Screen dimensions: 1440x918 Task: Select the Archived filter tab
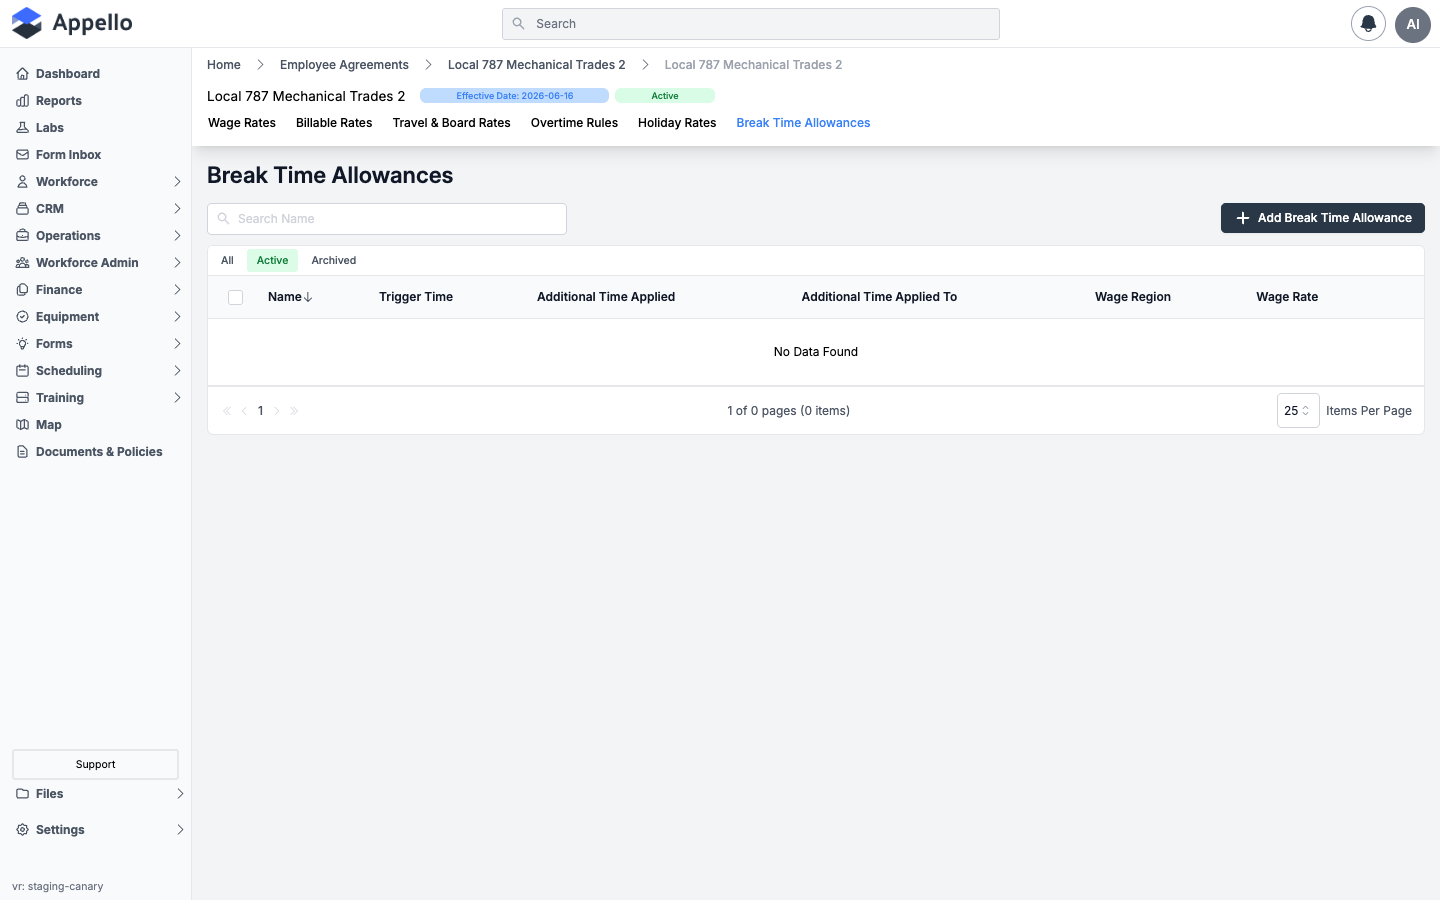pyautogui.click(x=334, y=261)
